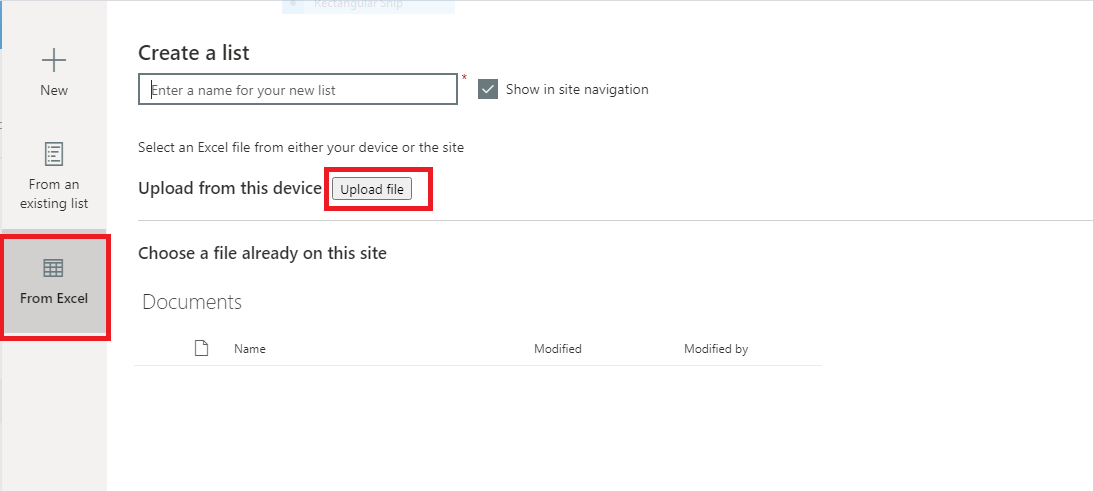This screenshot has width=1093, height=491.
Task: Sort documents by Name column
Action: pyautogui.click(x=250, y=349)
